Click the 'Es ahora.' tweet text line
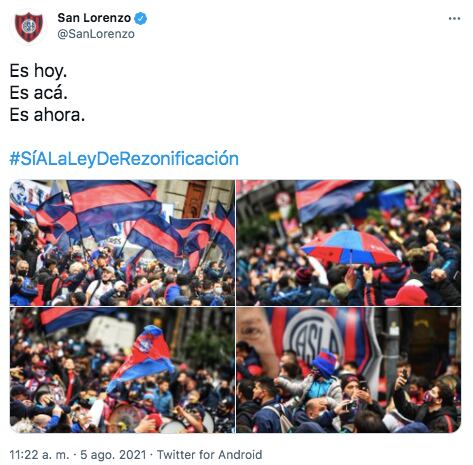The width and height of the screenshot is (473, 465). pyautogui.click(x=47, y=115)
